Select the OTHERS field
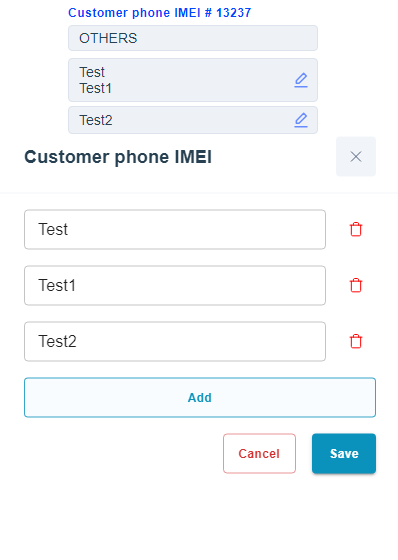 193,38
